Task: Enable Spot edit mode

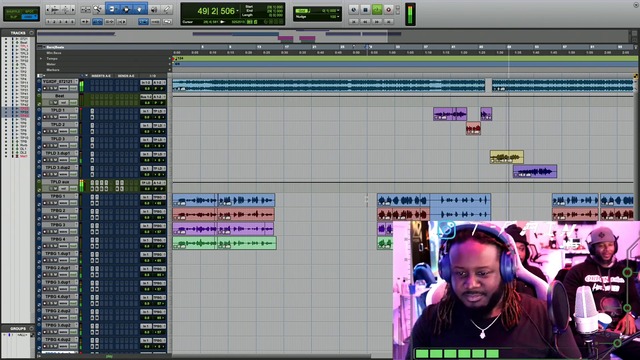Action: tap(29, 11)
